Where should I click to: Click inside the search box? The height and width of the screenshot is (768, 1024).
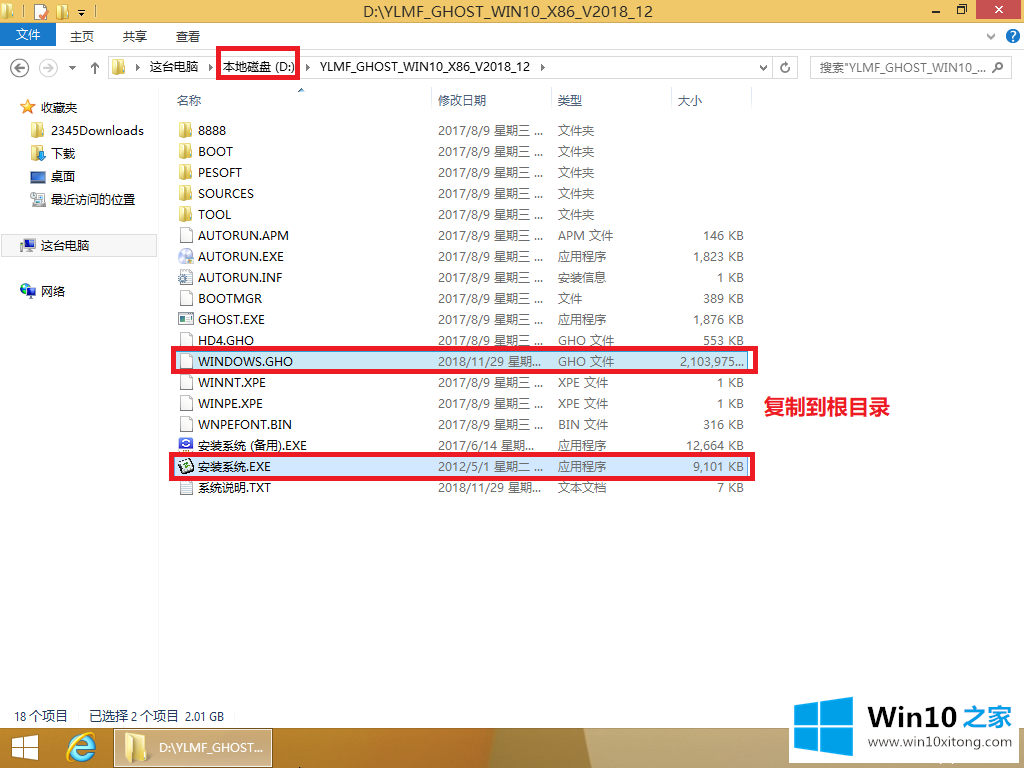click(901, 67)
